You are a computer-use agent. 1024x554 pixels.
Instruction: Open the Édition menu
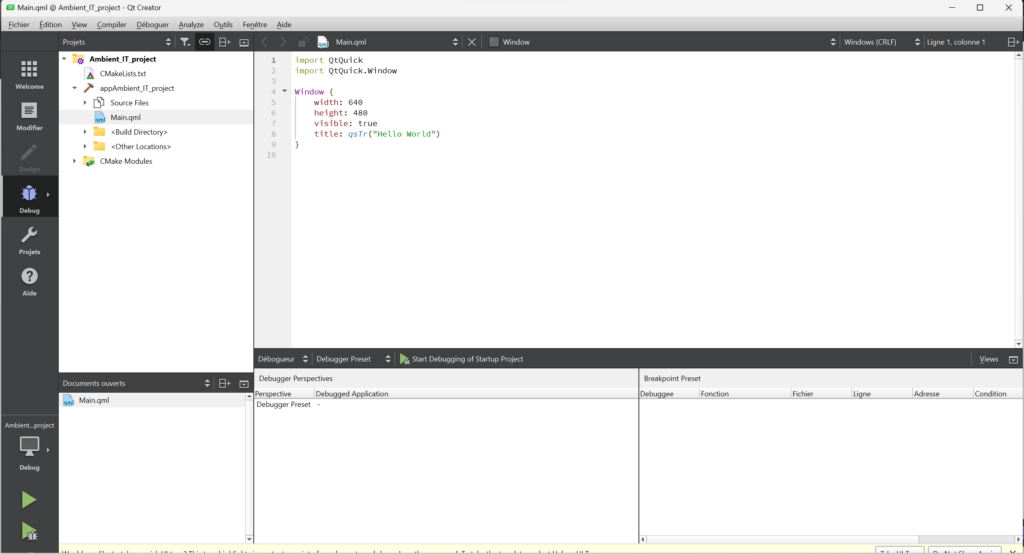pyautogui.click(x=50, y=24)
